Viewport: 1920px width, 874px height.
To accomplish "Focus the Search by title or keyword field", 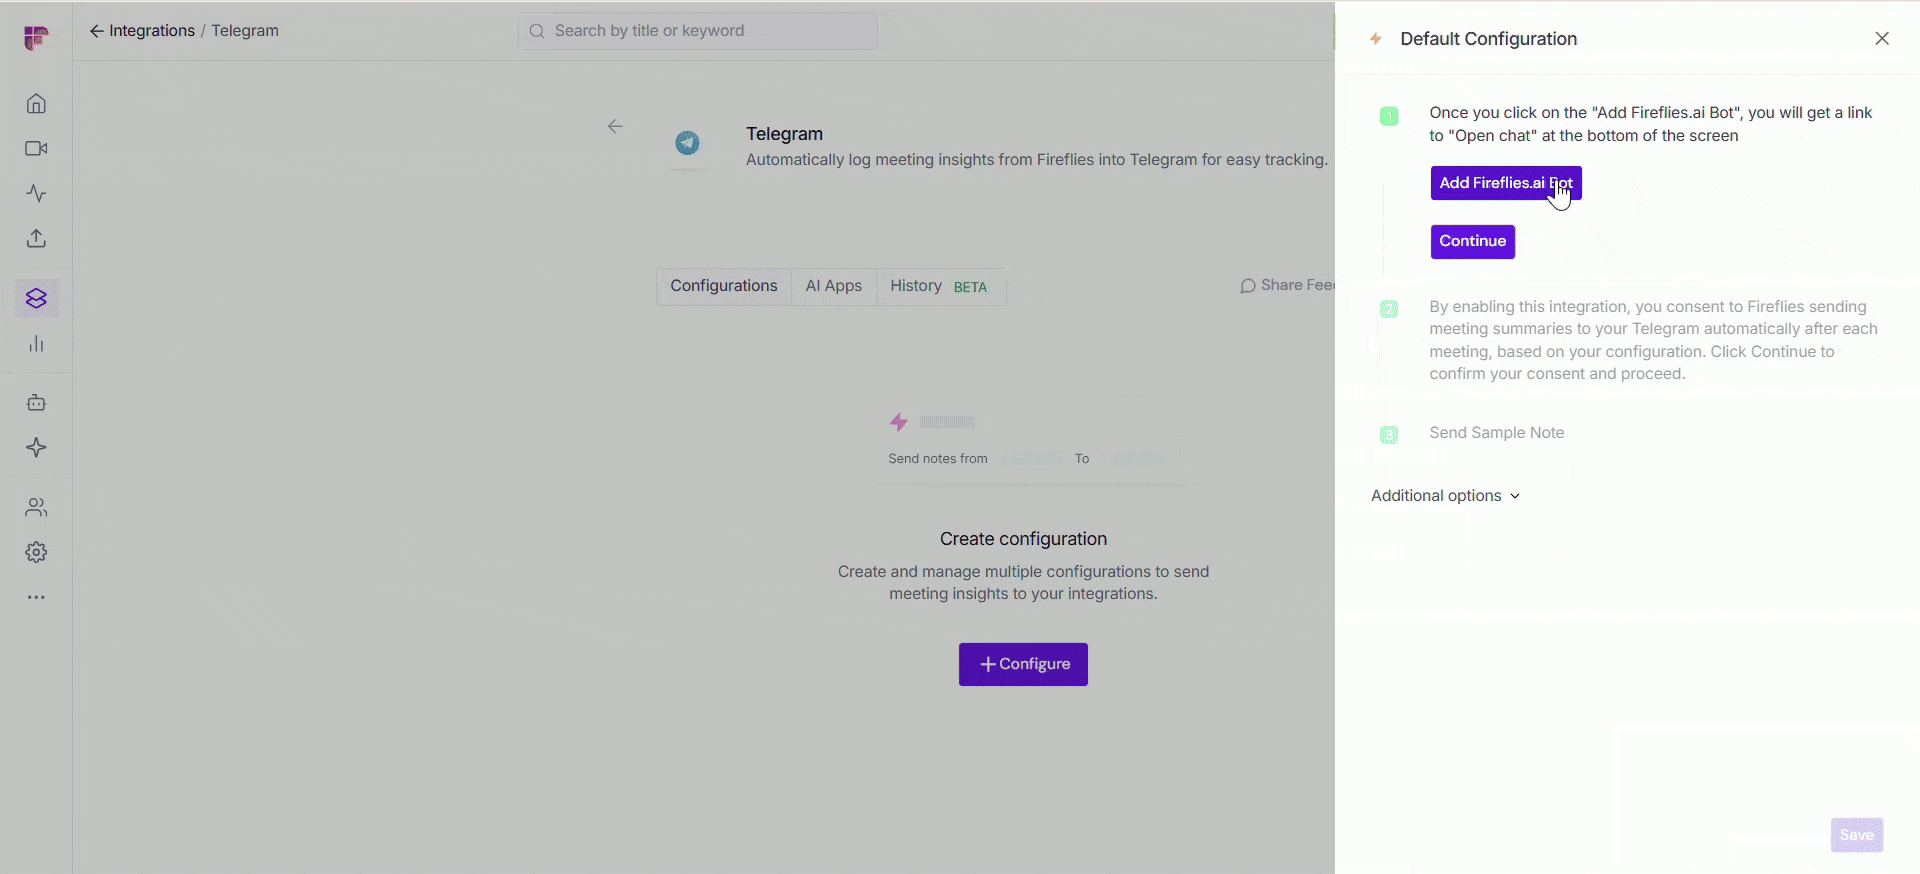I will pos(698,31).
